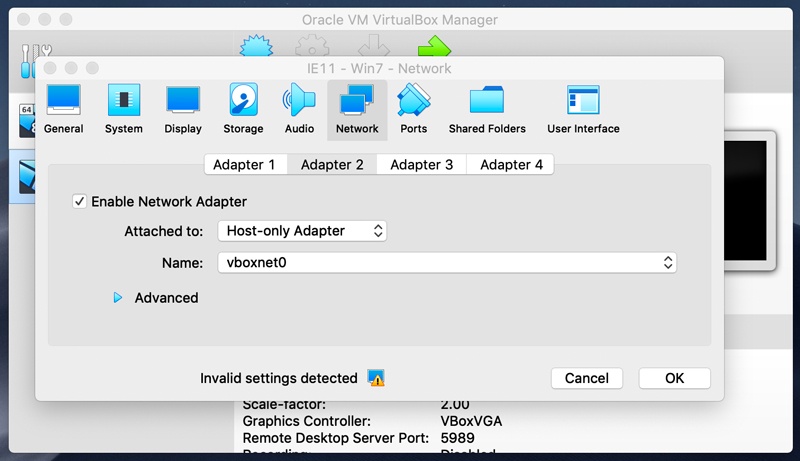800x461 pixels.
Task: Open the General settings section
Action: 63,110
